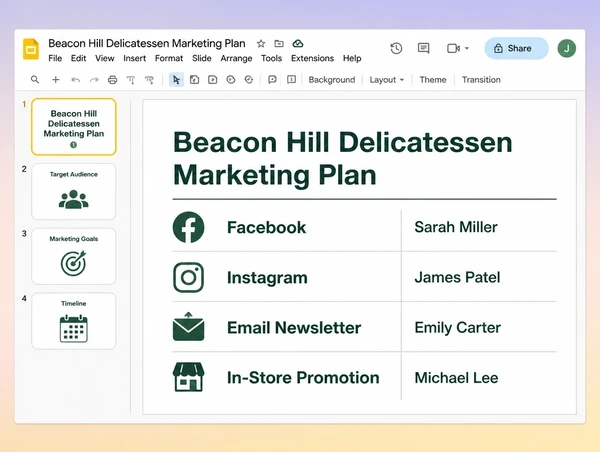Click the name Emily Carter
600x452 pixels.
458,328
